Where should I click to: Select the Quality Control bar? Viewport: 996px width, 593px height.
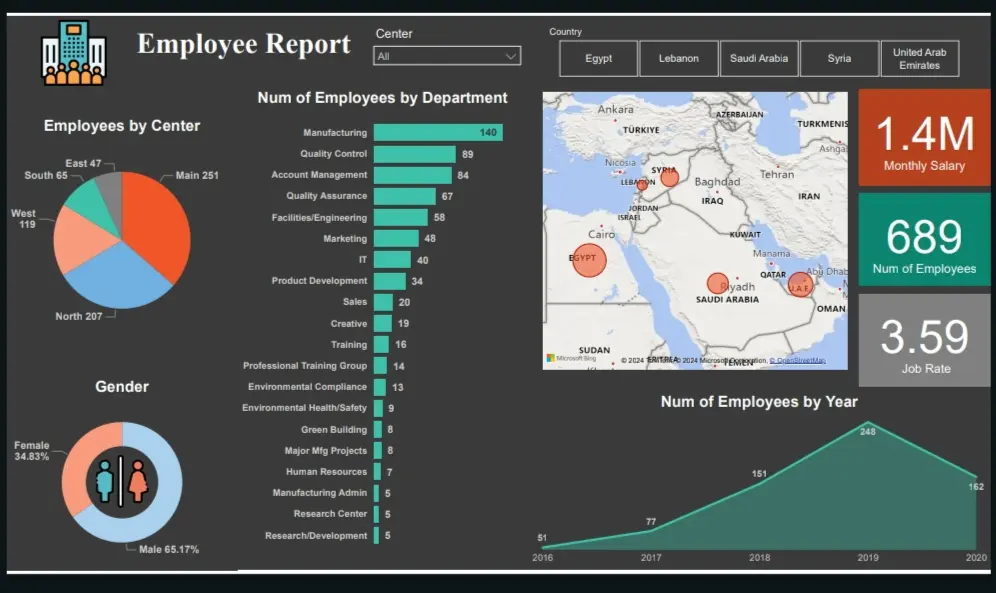414,154
